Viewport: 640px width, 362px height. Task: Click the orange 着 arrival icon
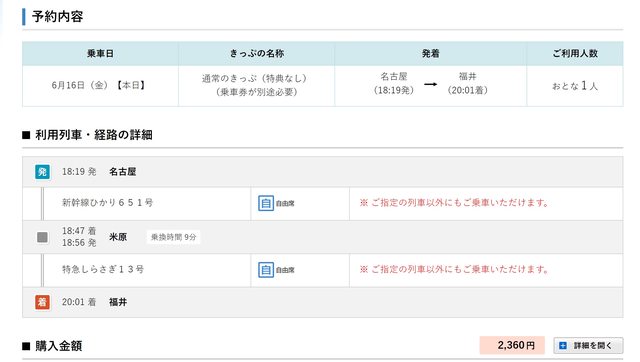42,302
